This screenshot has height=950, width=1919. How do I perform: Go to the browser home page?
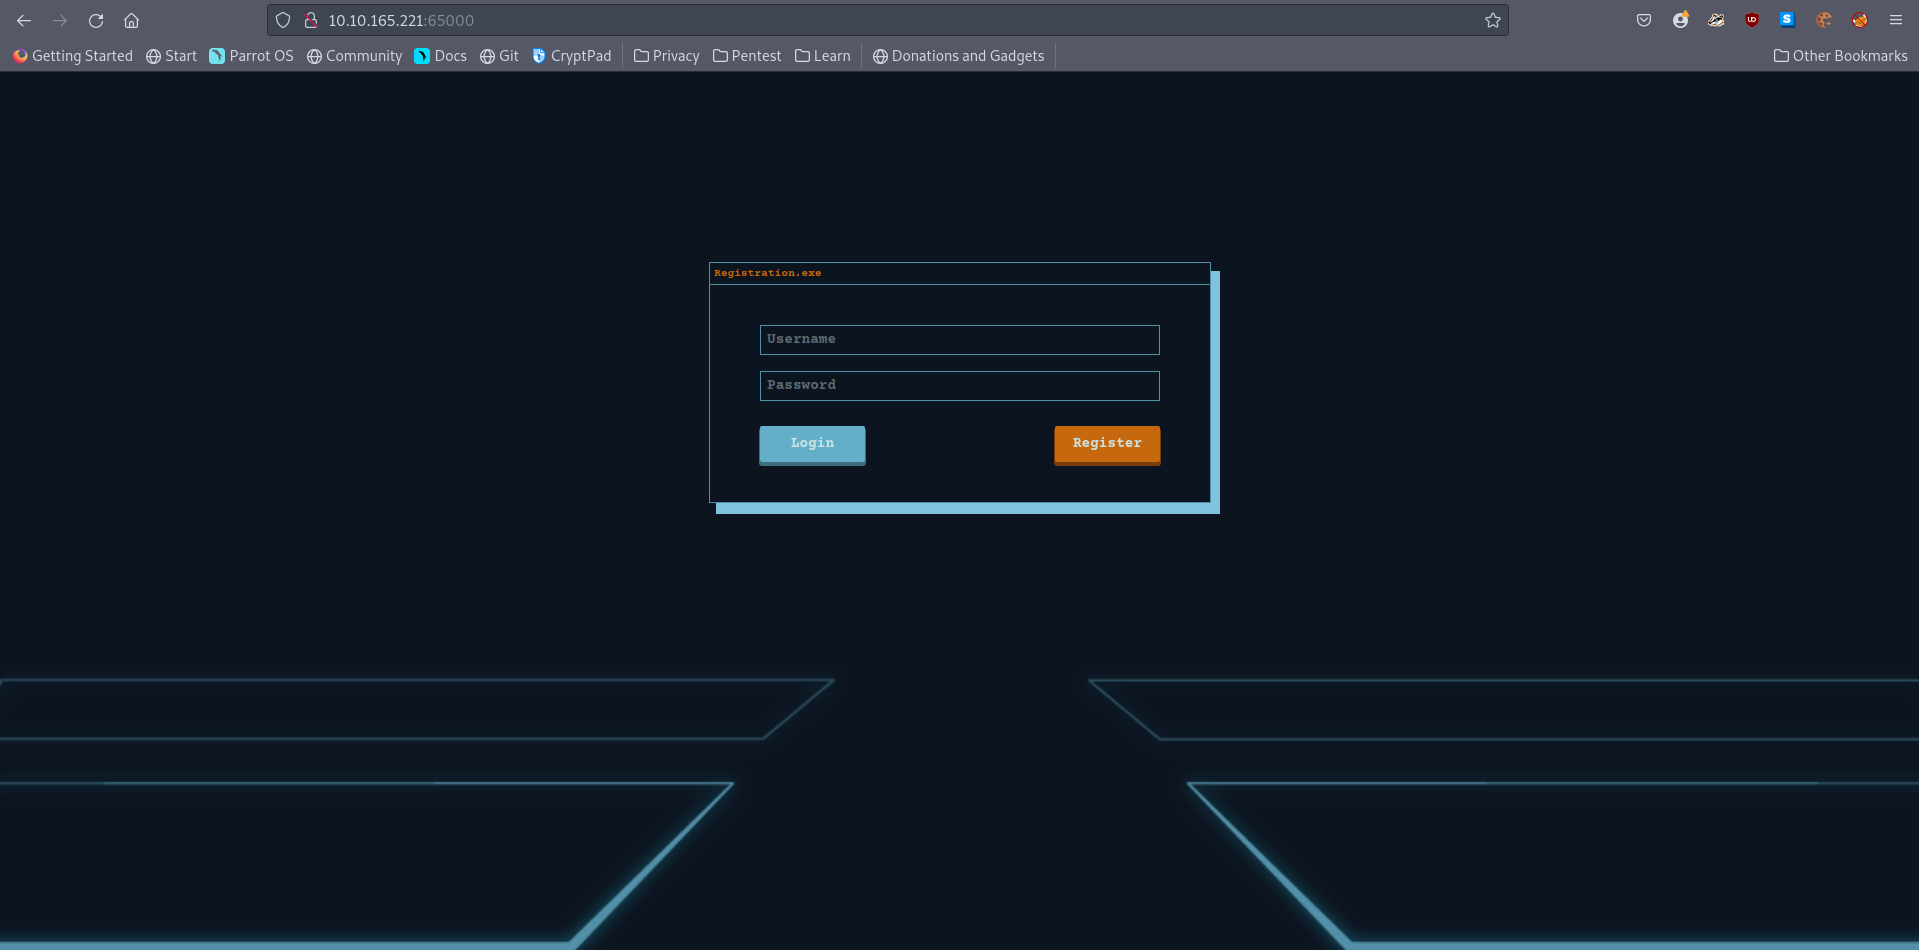point(131,20)
